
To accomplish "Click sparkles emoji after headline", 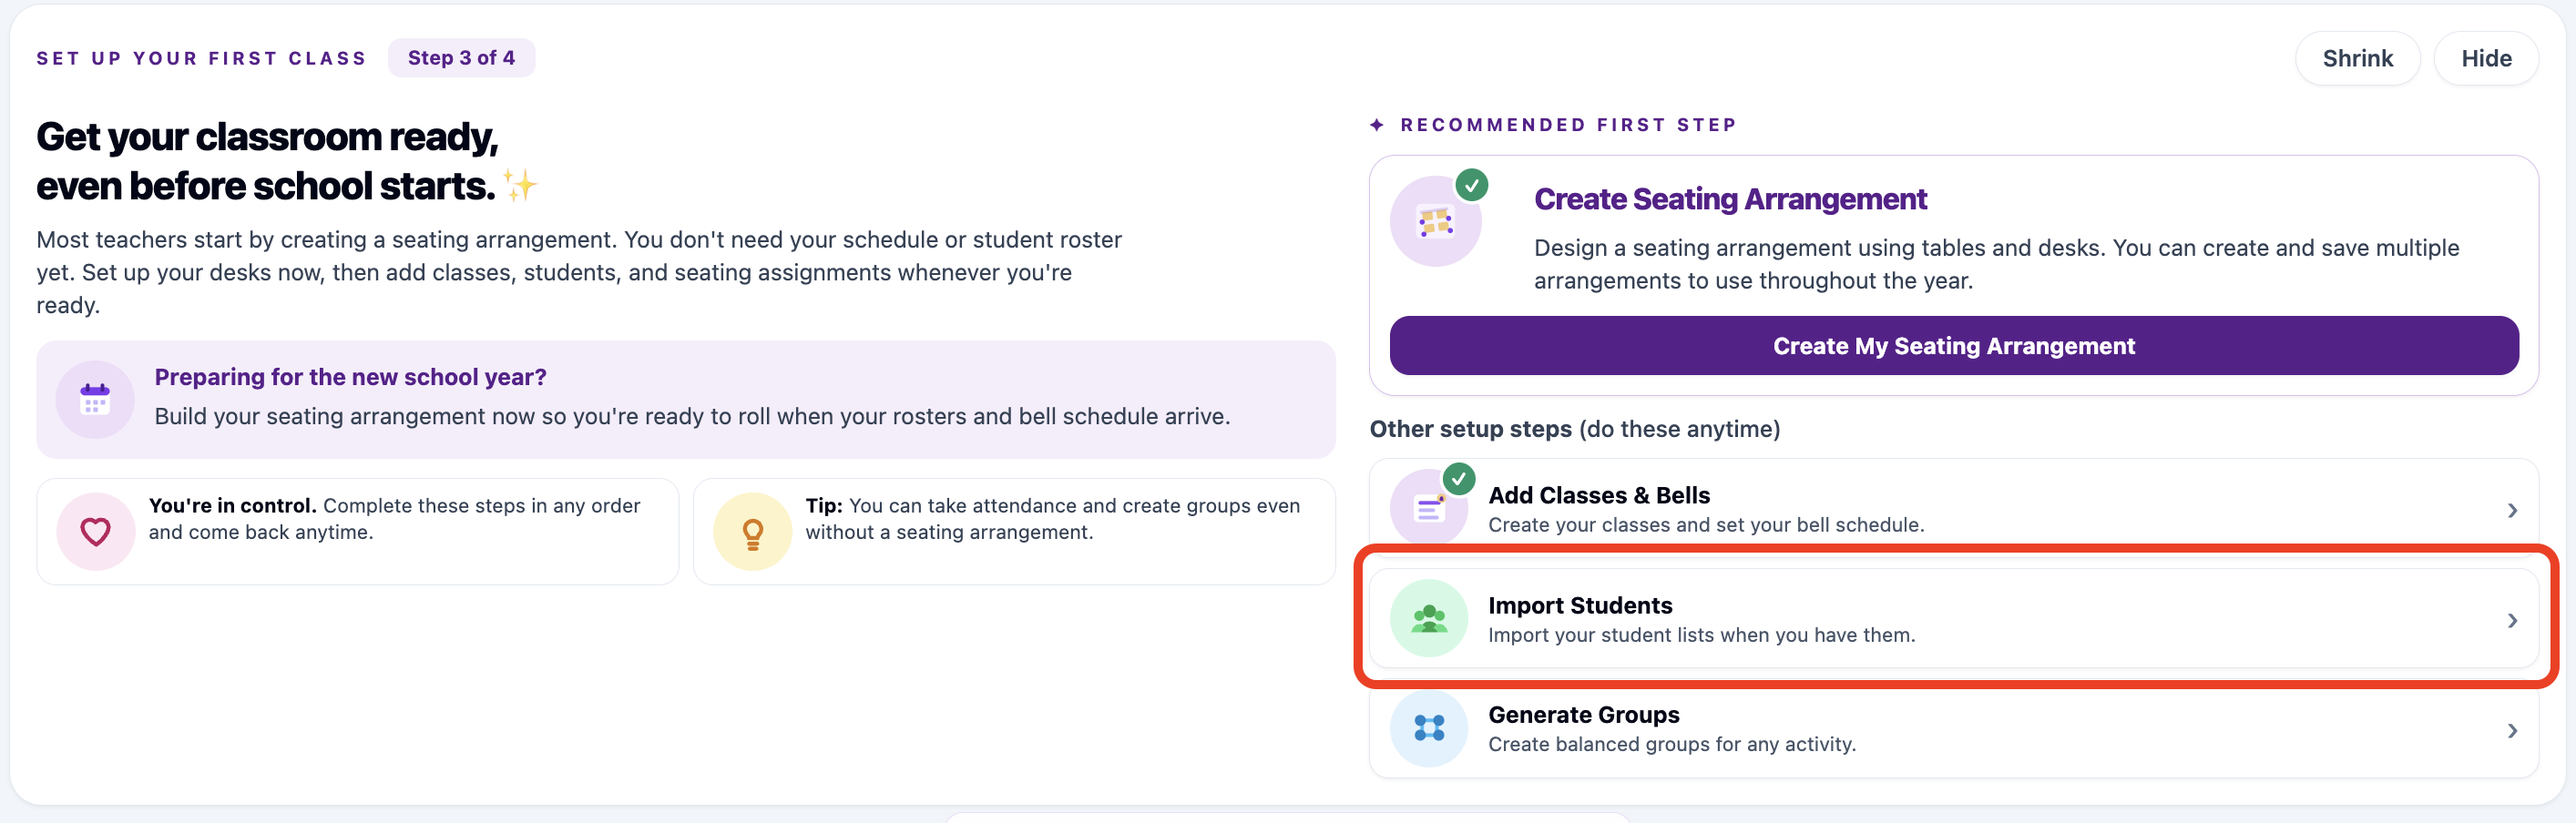I will 519,186.
